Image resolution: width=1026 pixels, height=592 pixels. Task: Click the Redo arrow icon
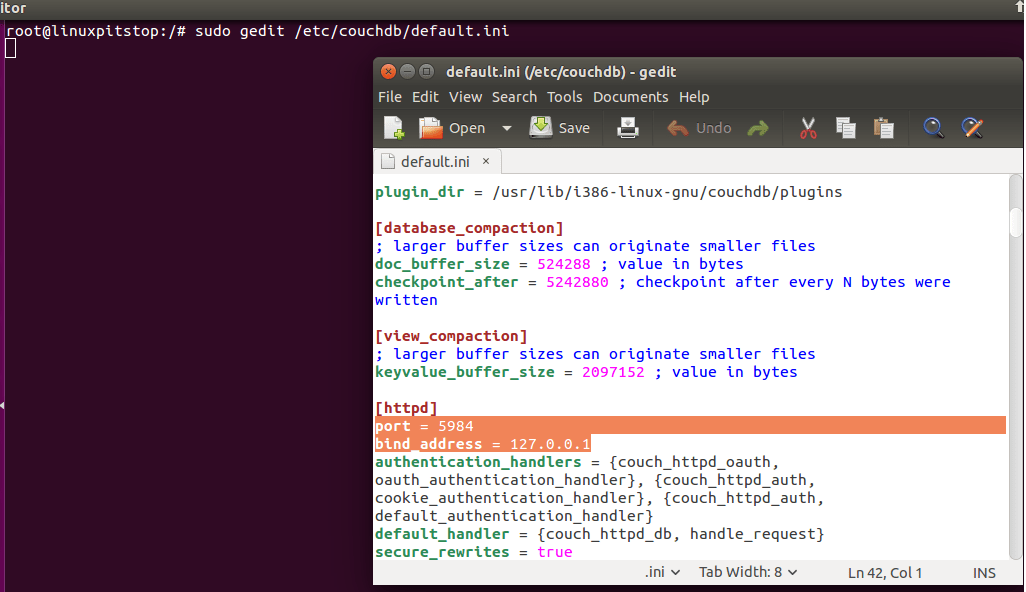tap(756, 128)
